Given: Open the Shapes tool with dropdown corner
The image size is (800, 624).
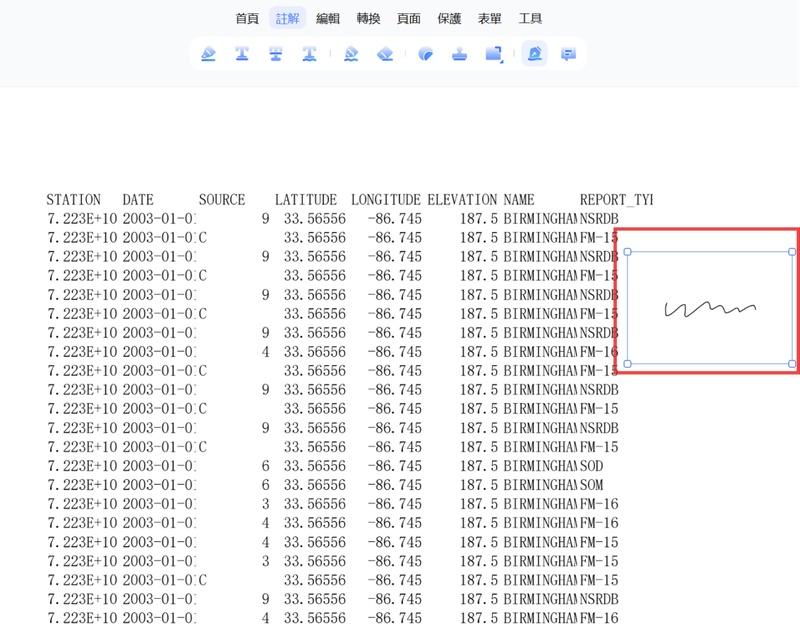Looking at the screenshot, I should click(493, 54).
